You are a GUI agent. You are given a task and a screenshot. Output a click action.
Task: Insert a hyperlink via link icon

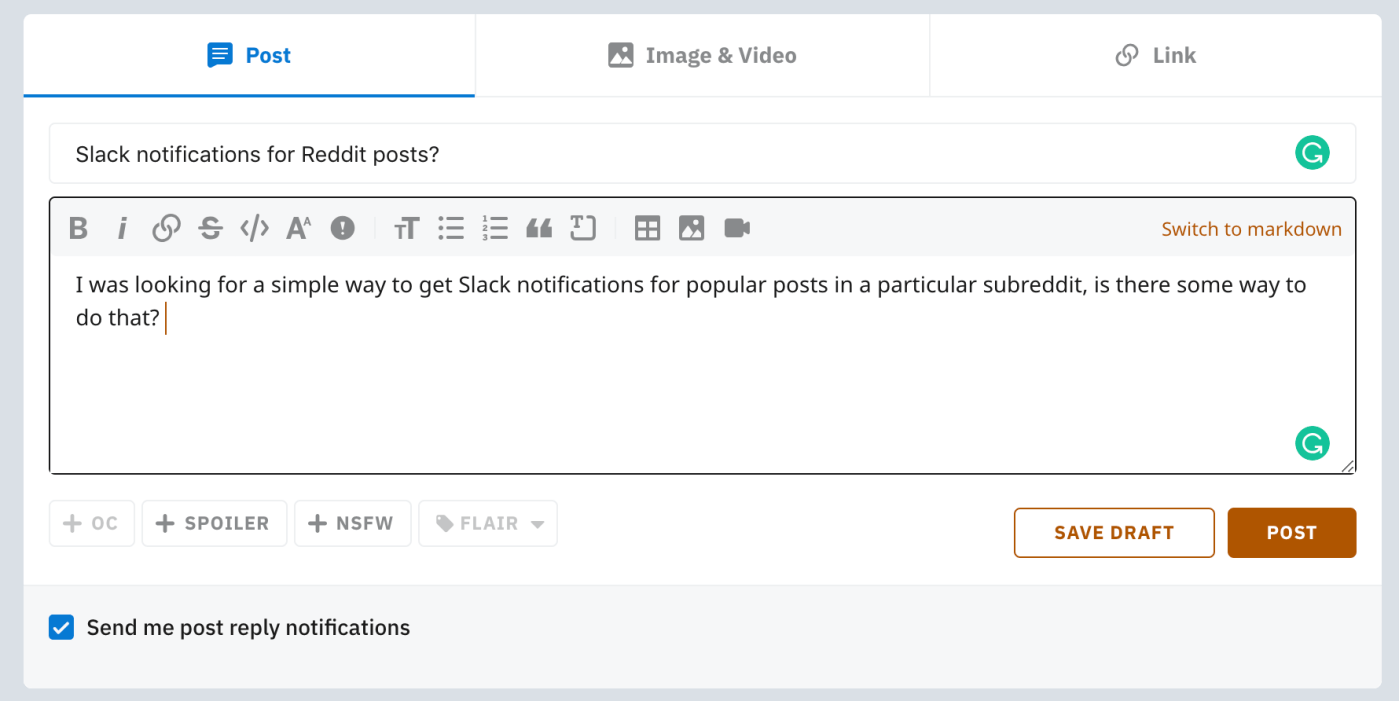pos(166,229)
